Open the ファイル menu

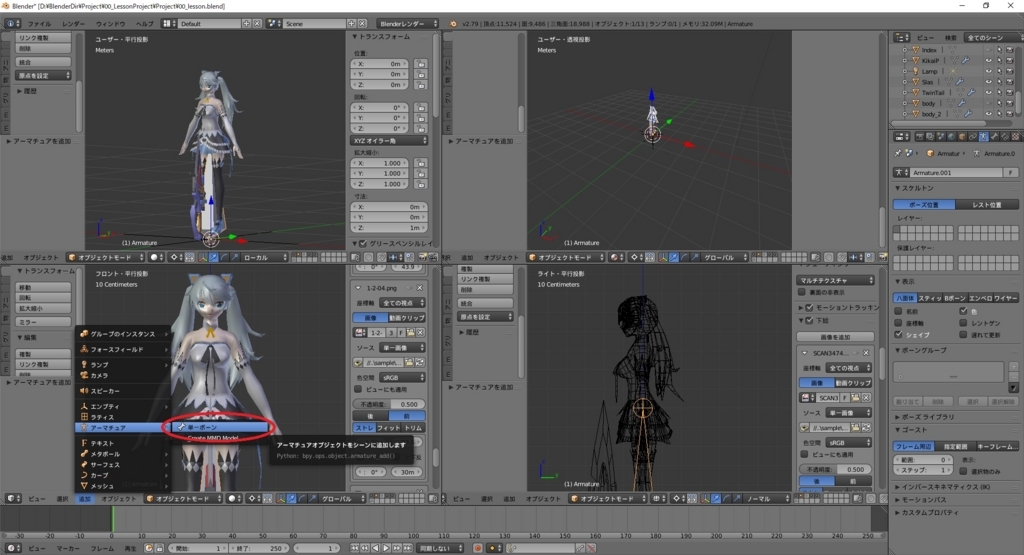coord(39,24)
